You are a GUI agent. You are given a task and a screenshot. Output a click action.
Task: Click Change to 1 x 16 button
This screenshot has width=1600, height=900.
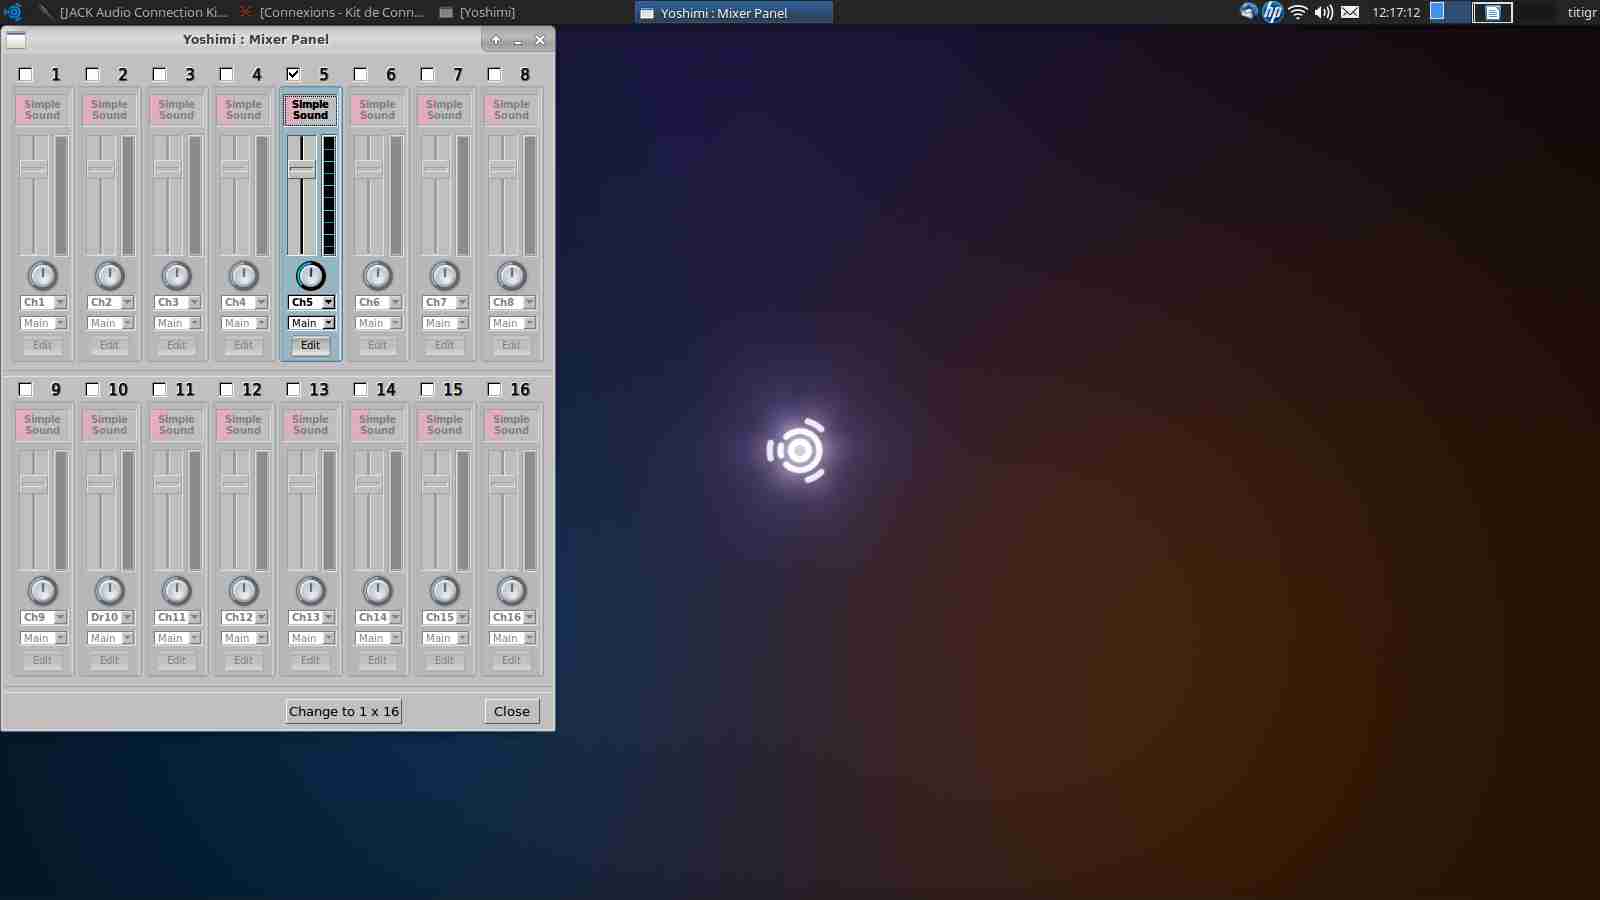[343, 711]
